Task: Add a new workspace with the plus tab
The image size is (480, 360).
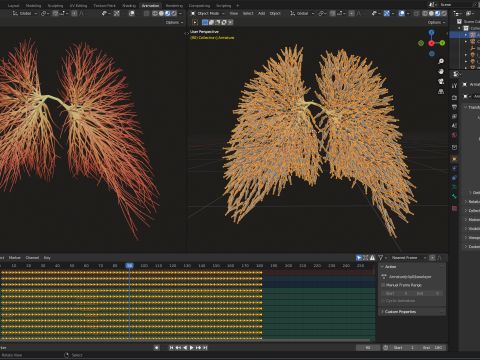Action: point(237,5)
